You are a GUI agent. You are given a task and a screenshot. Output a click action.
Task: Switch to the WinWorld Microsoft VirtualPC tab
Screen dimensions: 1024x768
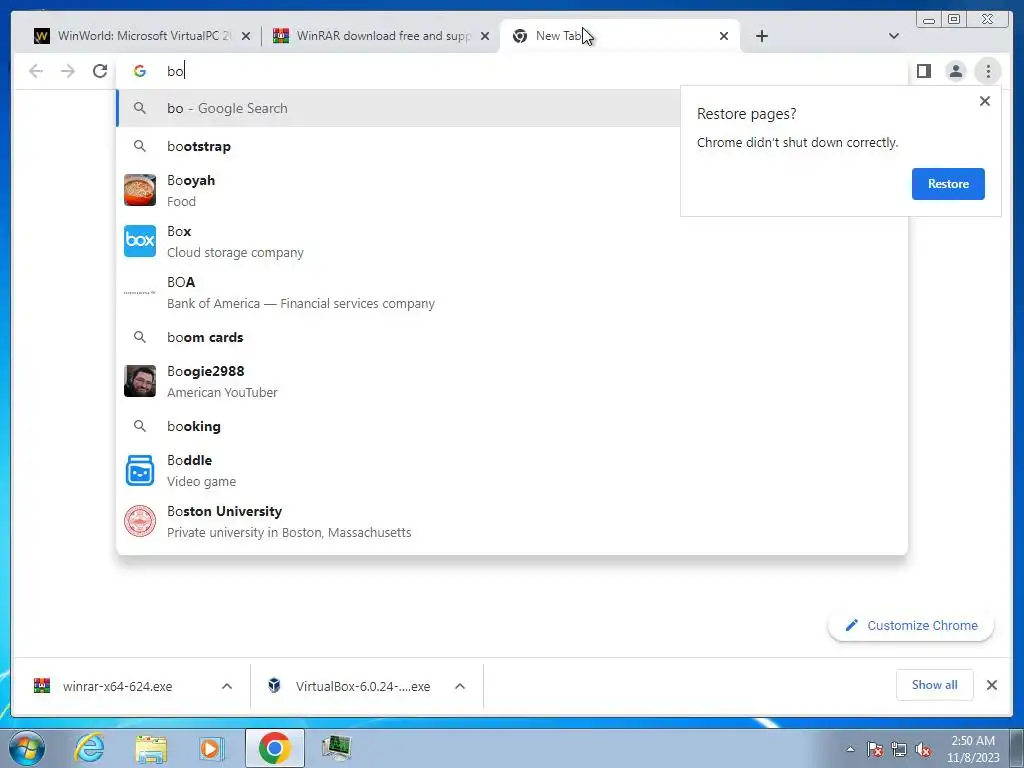coord(135,36)
